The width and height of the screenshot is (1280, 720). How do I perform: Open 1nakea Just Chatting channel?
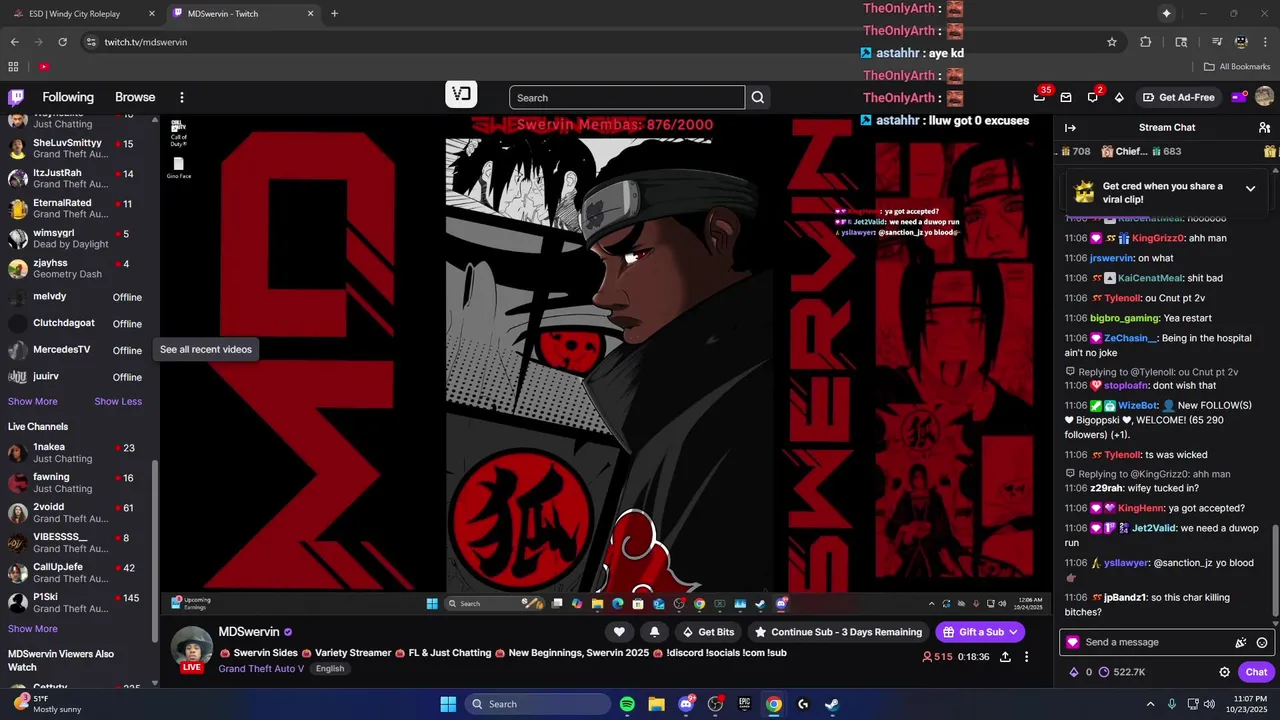click(x=78, y=452)
